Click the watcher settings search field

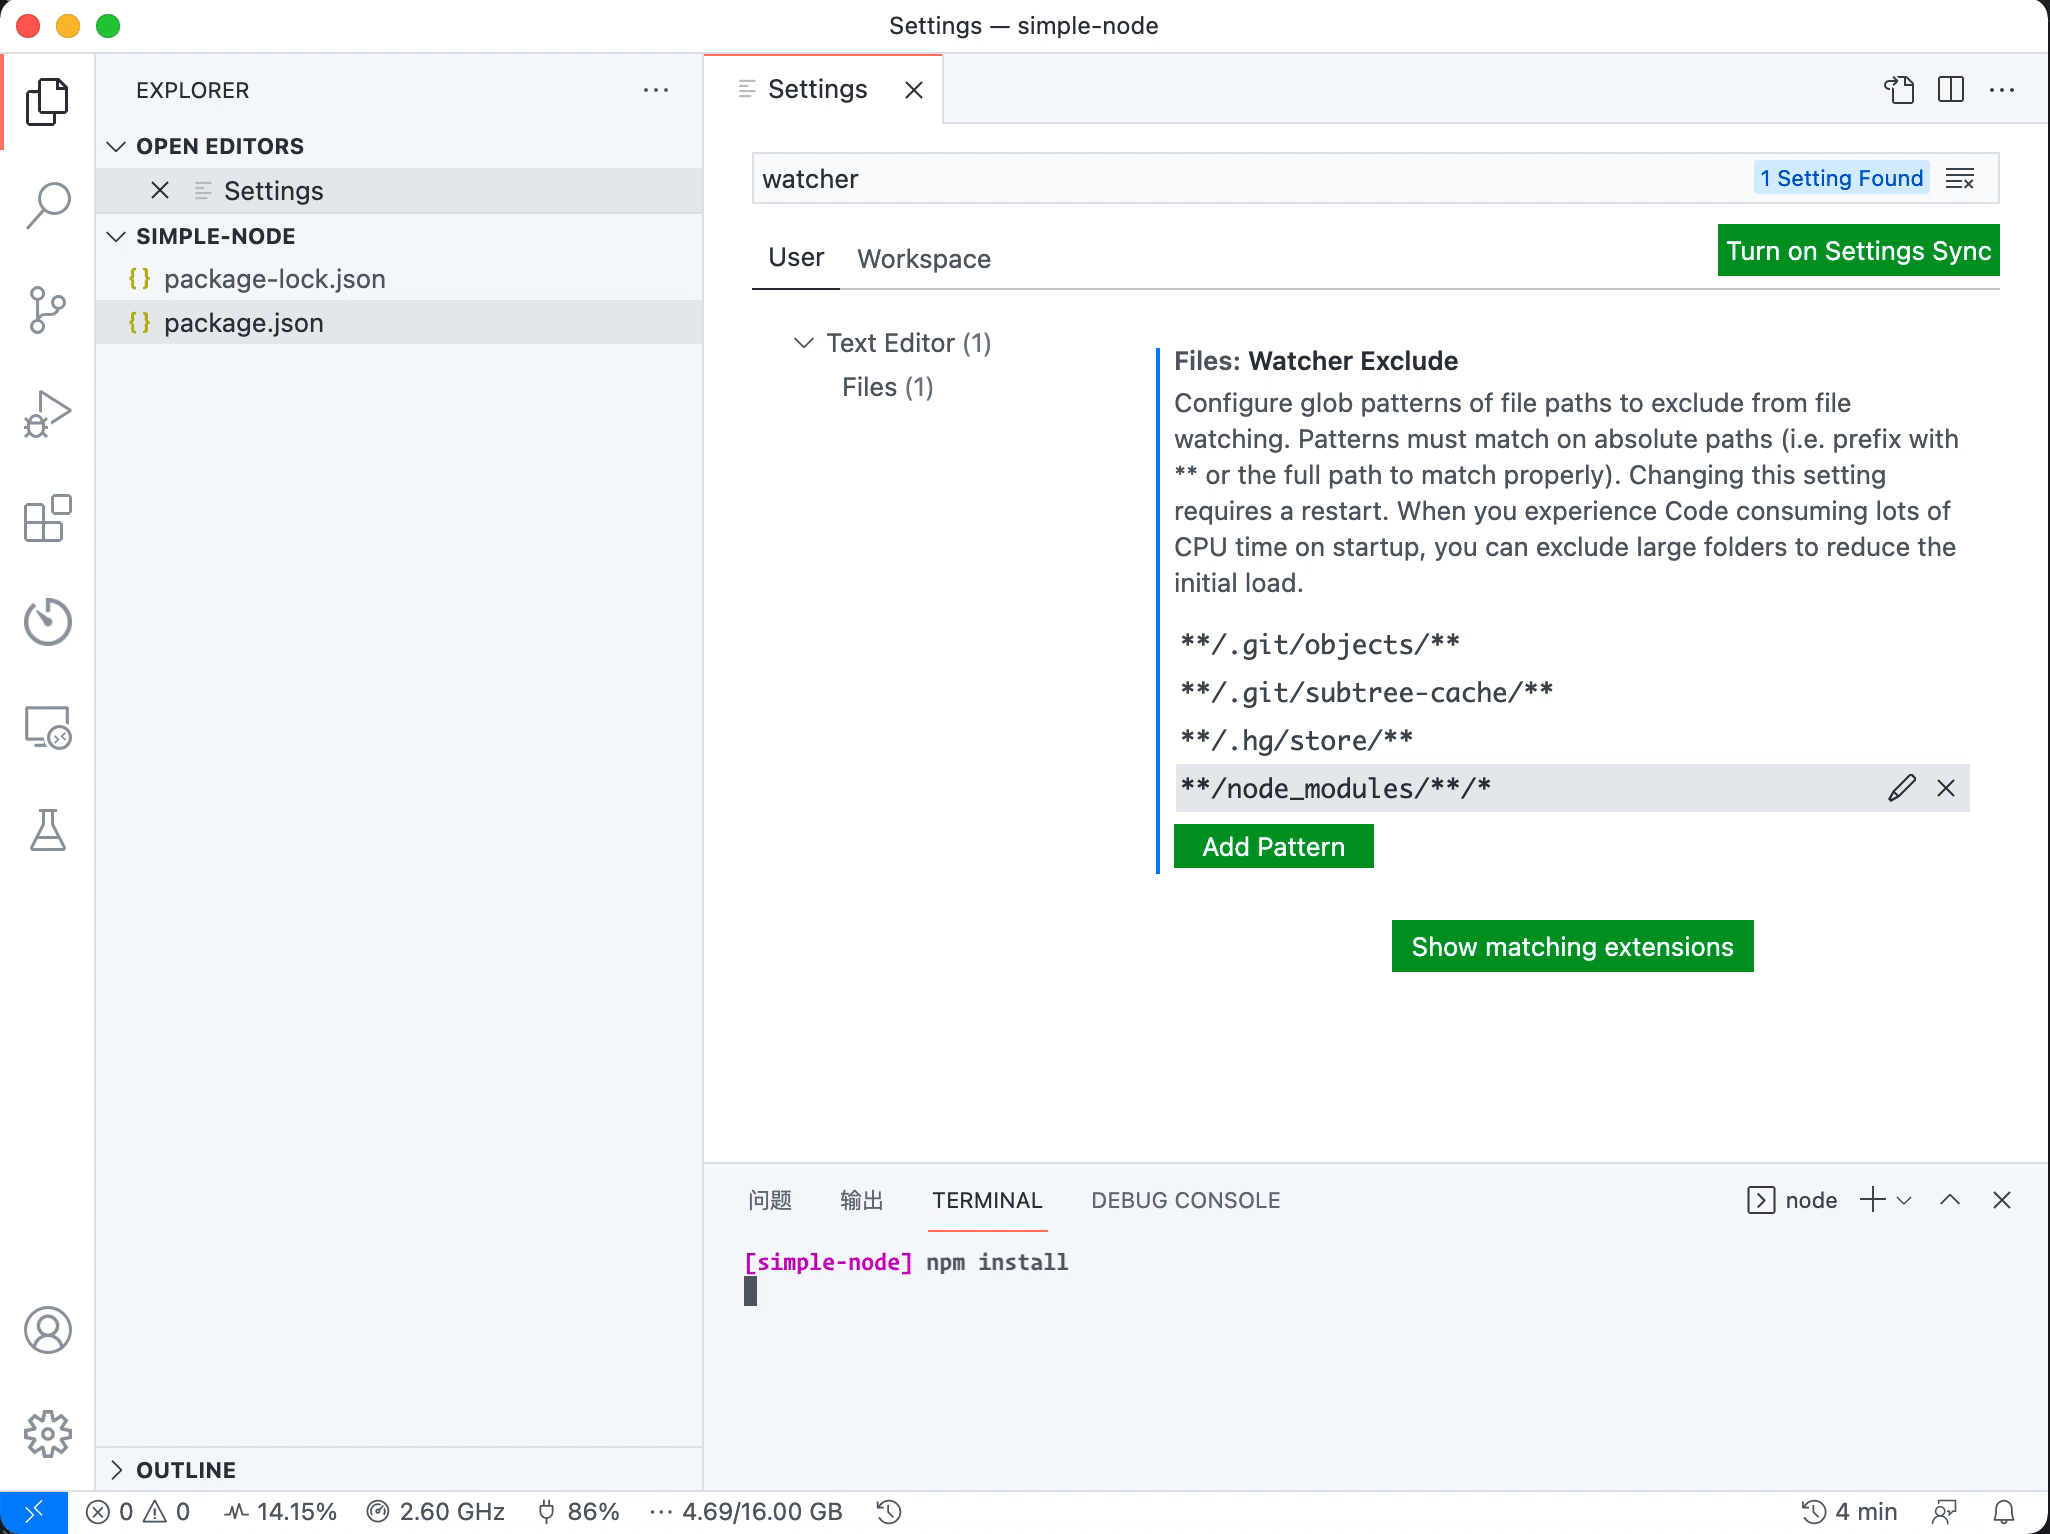pos(1200,179)
